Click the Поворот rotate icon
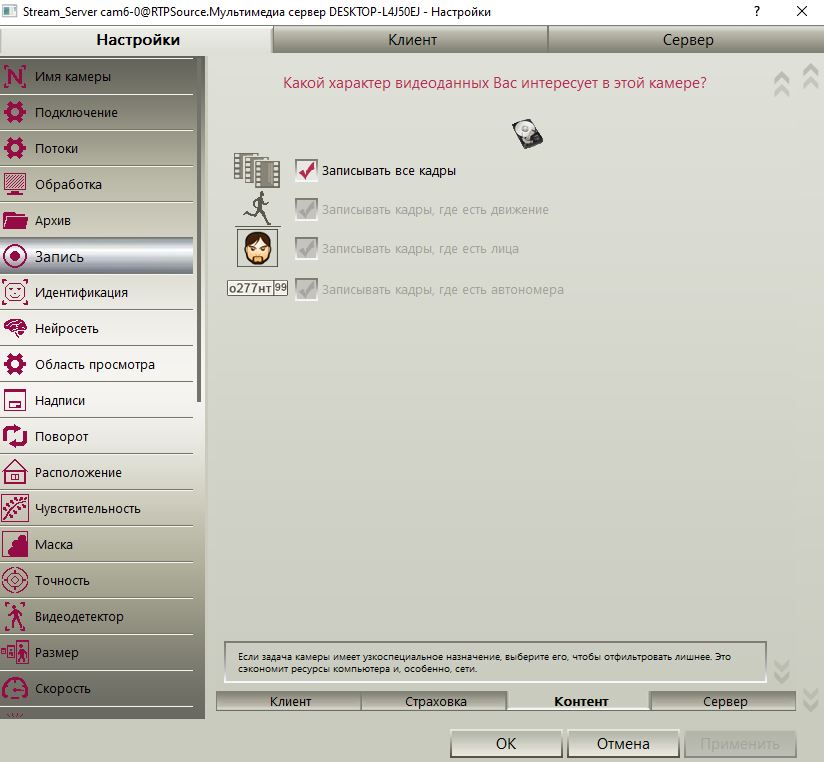Image resolution: width=824 pixels, height=762 pixels. 15,436
